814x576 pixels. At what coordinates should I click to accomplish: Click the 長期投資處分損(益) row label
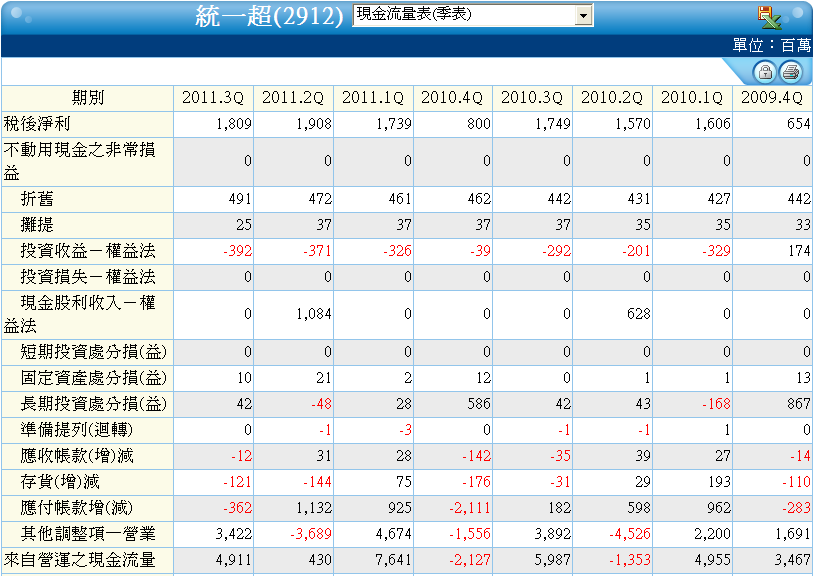pyautogui.click(x=94, y=404)
